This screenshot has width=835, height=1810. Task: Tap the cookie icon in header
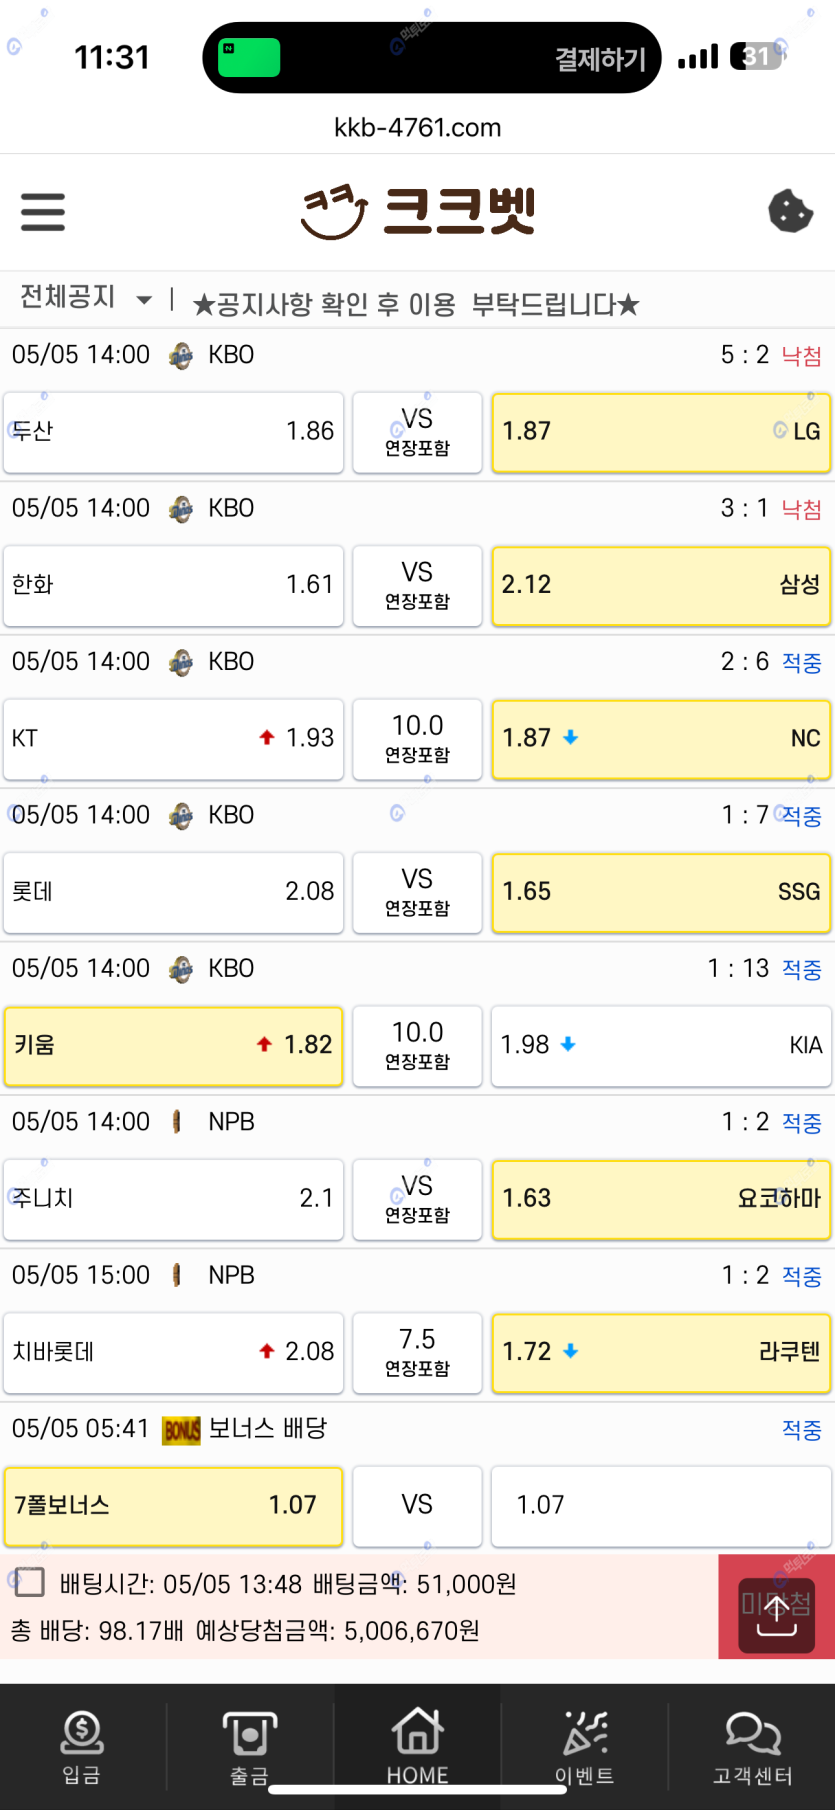[x=790, y=211]
